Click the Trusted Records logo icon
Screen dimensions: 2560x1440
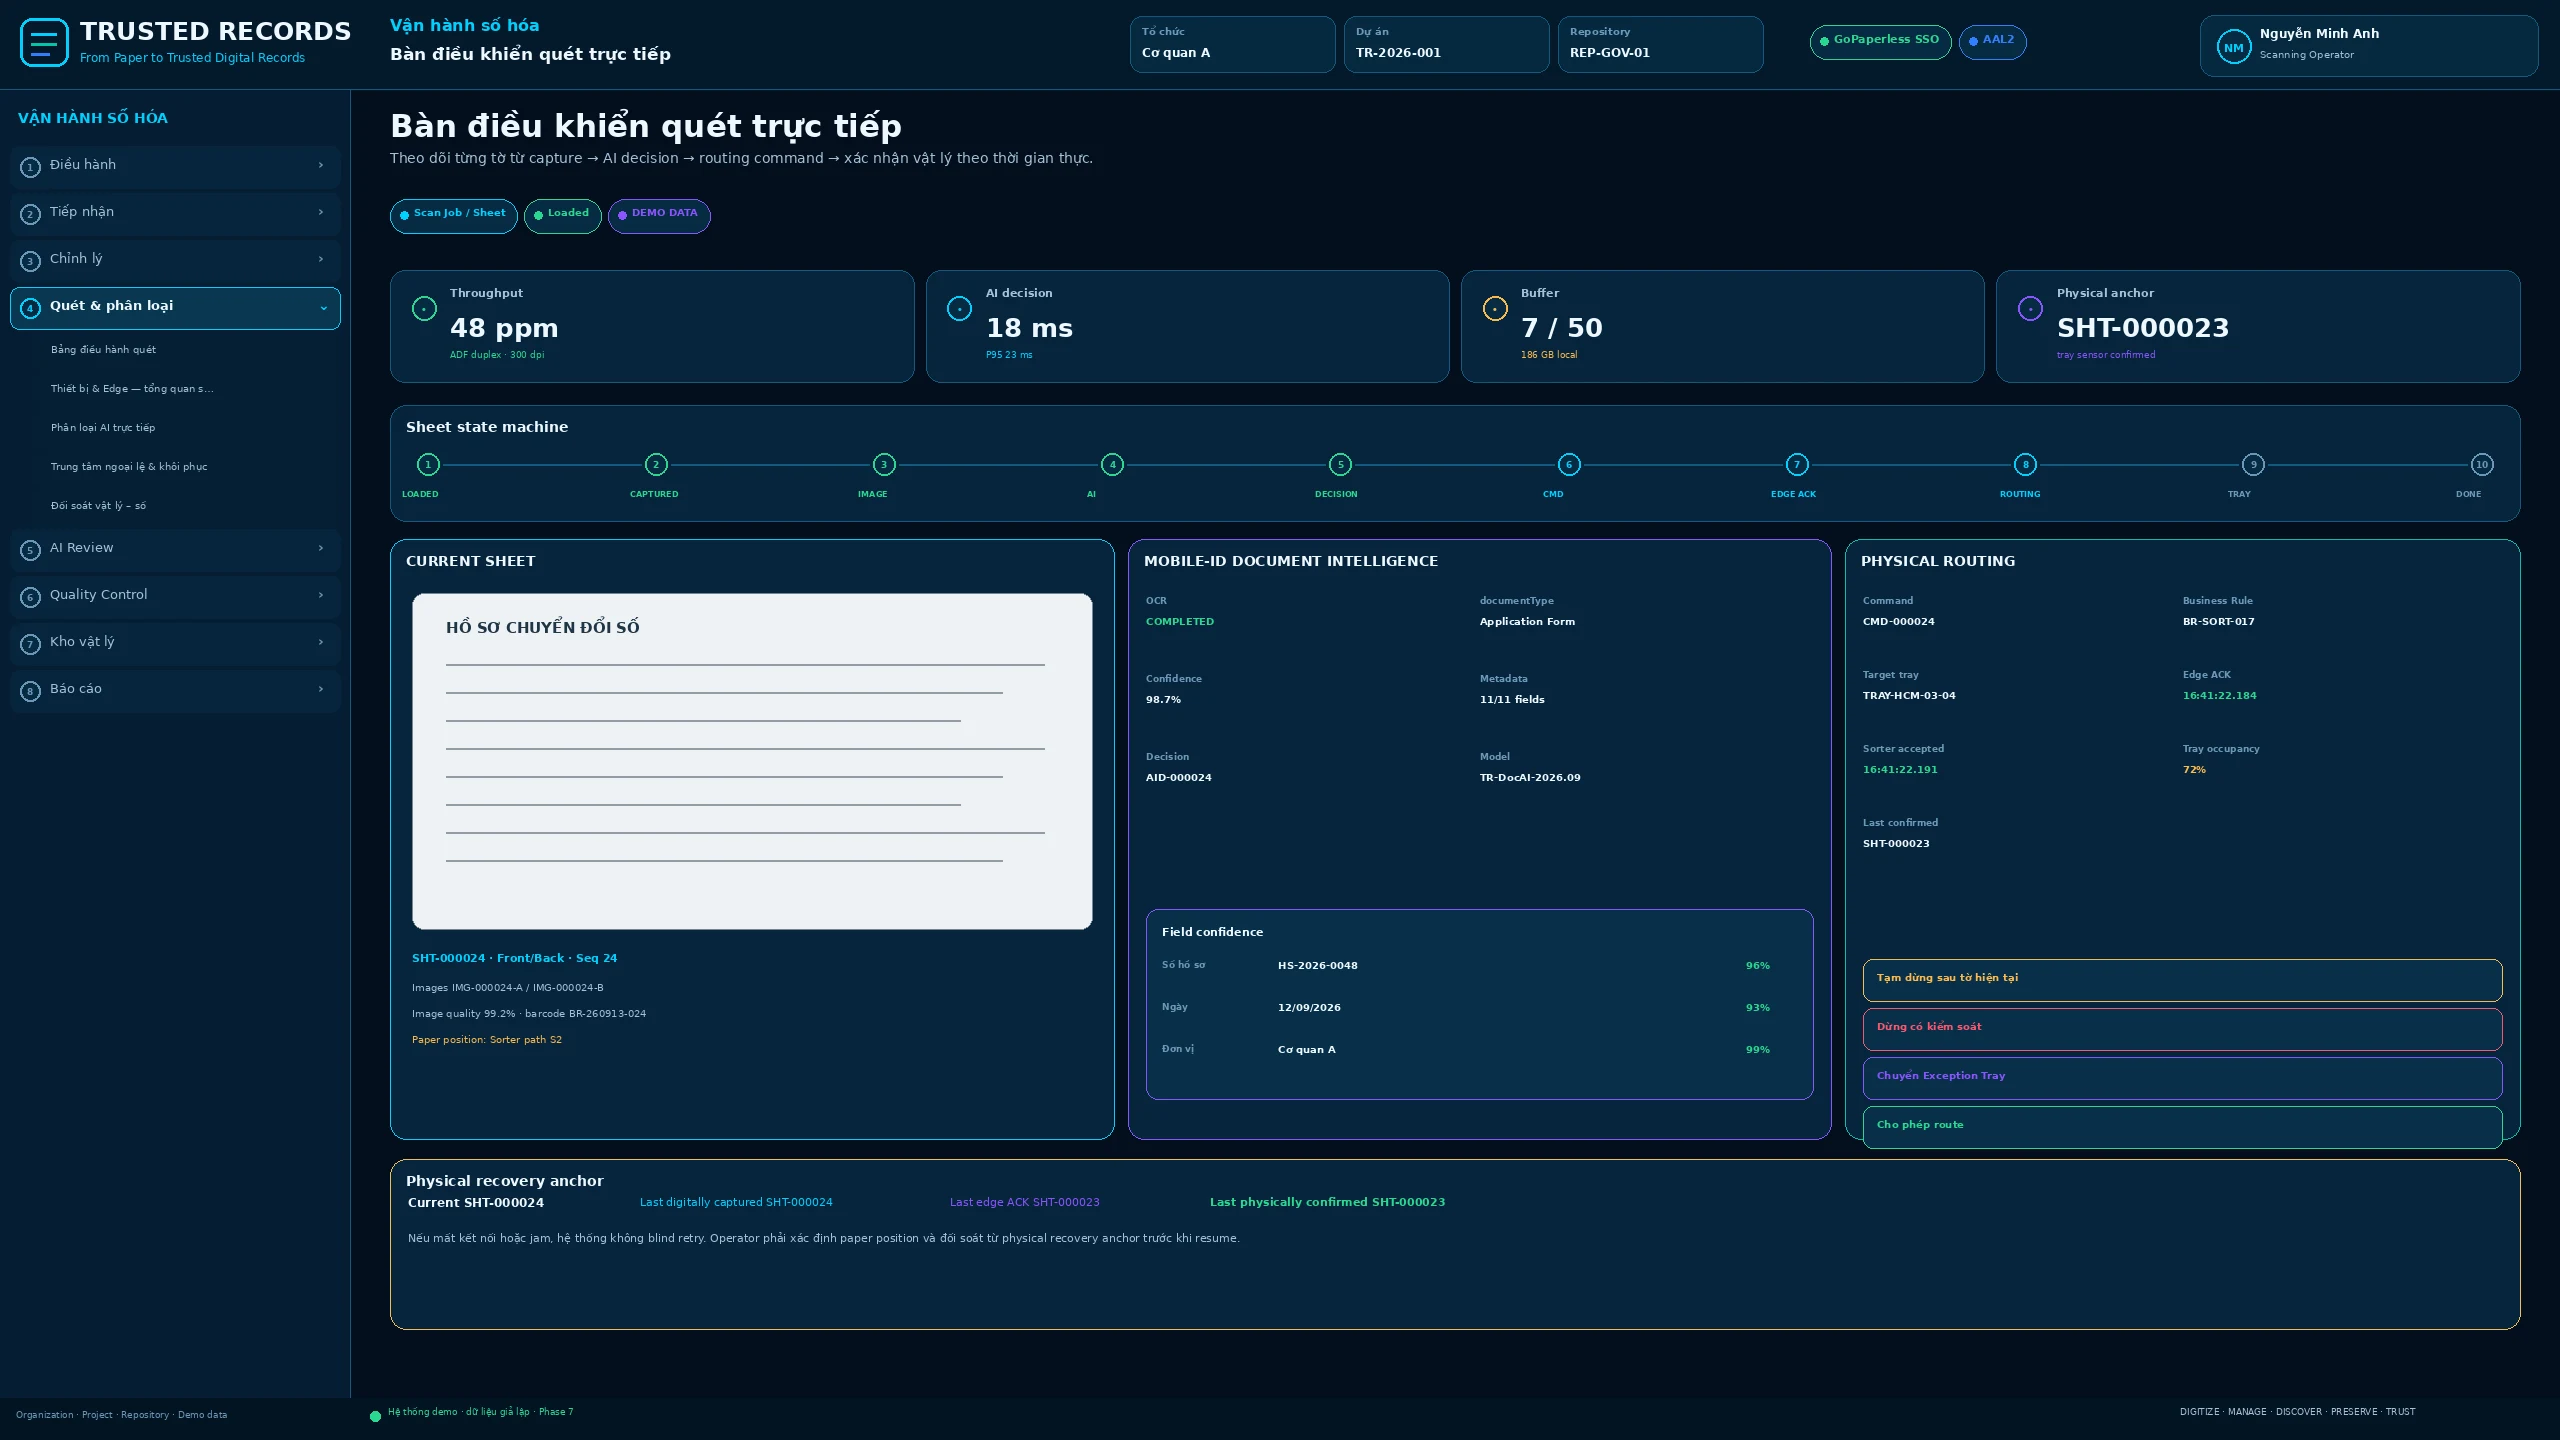tap(44, 43)
